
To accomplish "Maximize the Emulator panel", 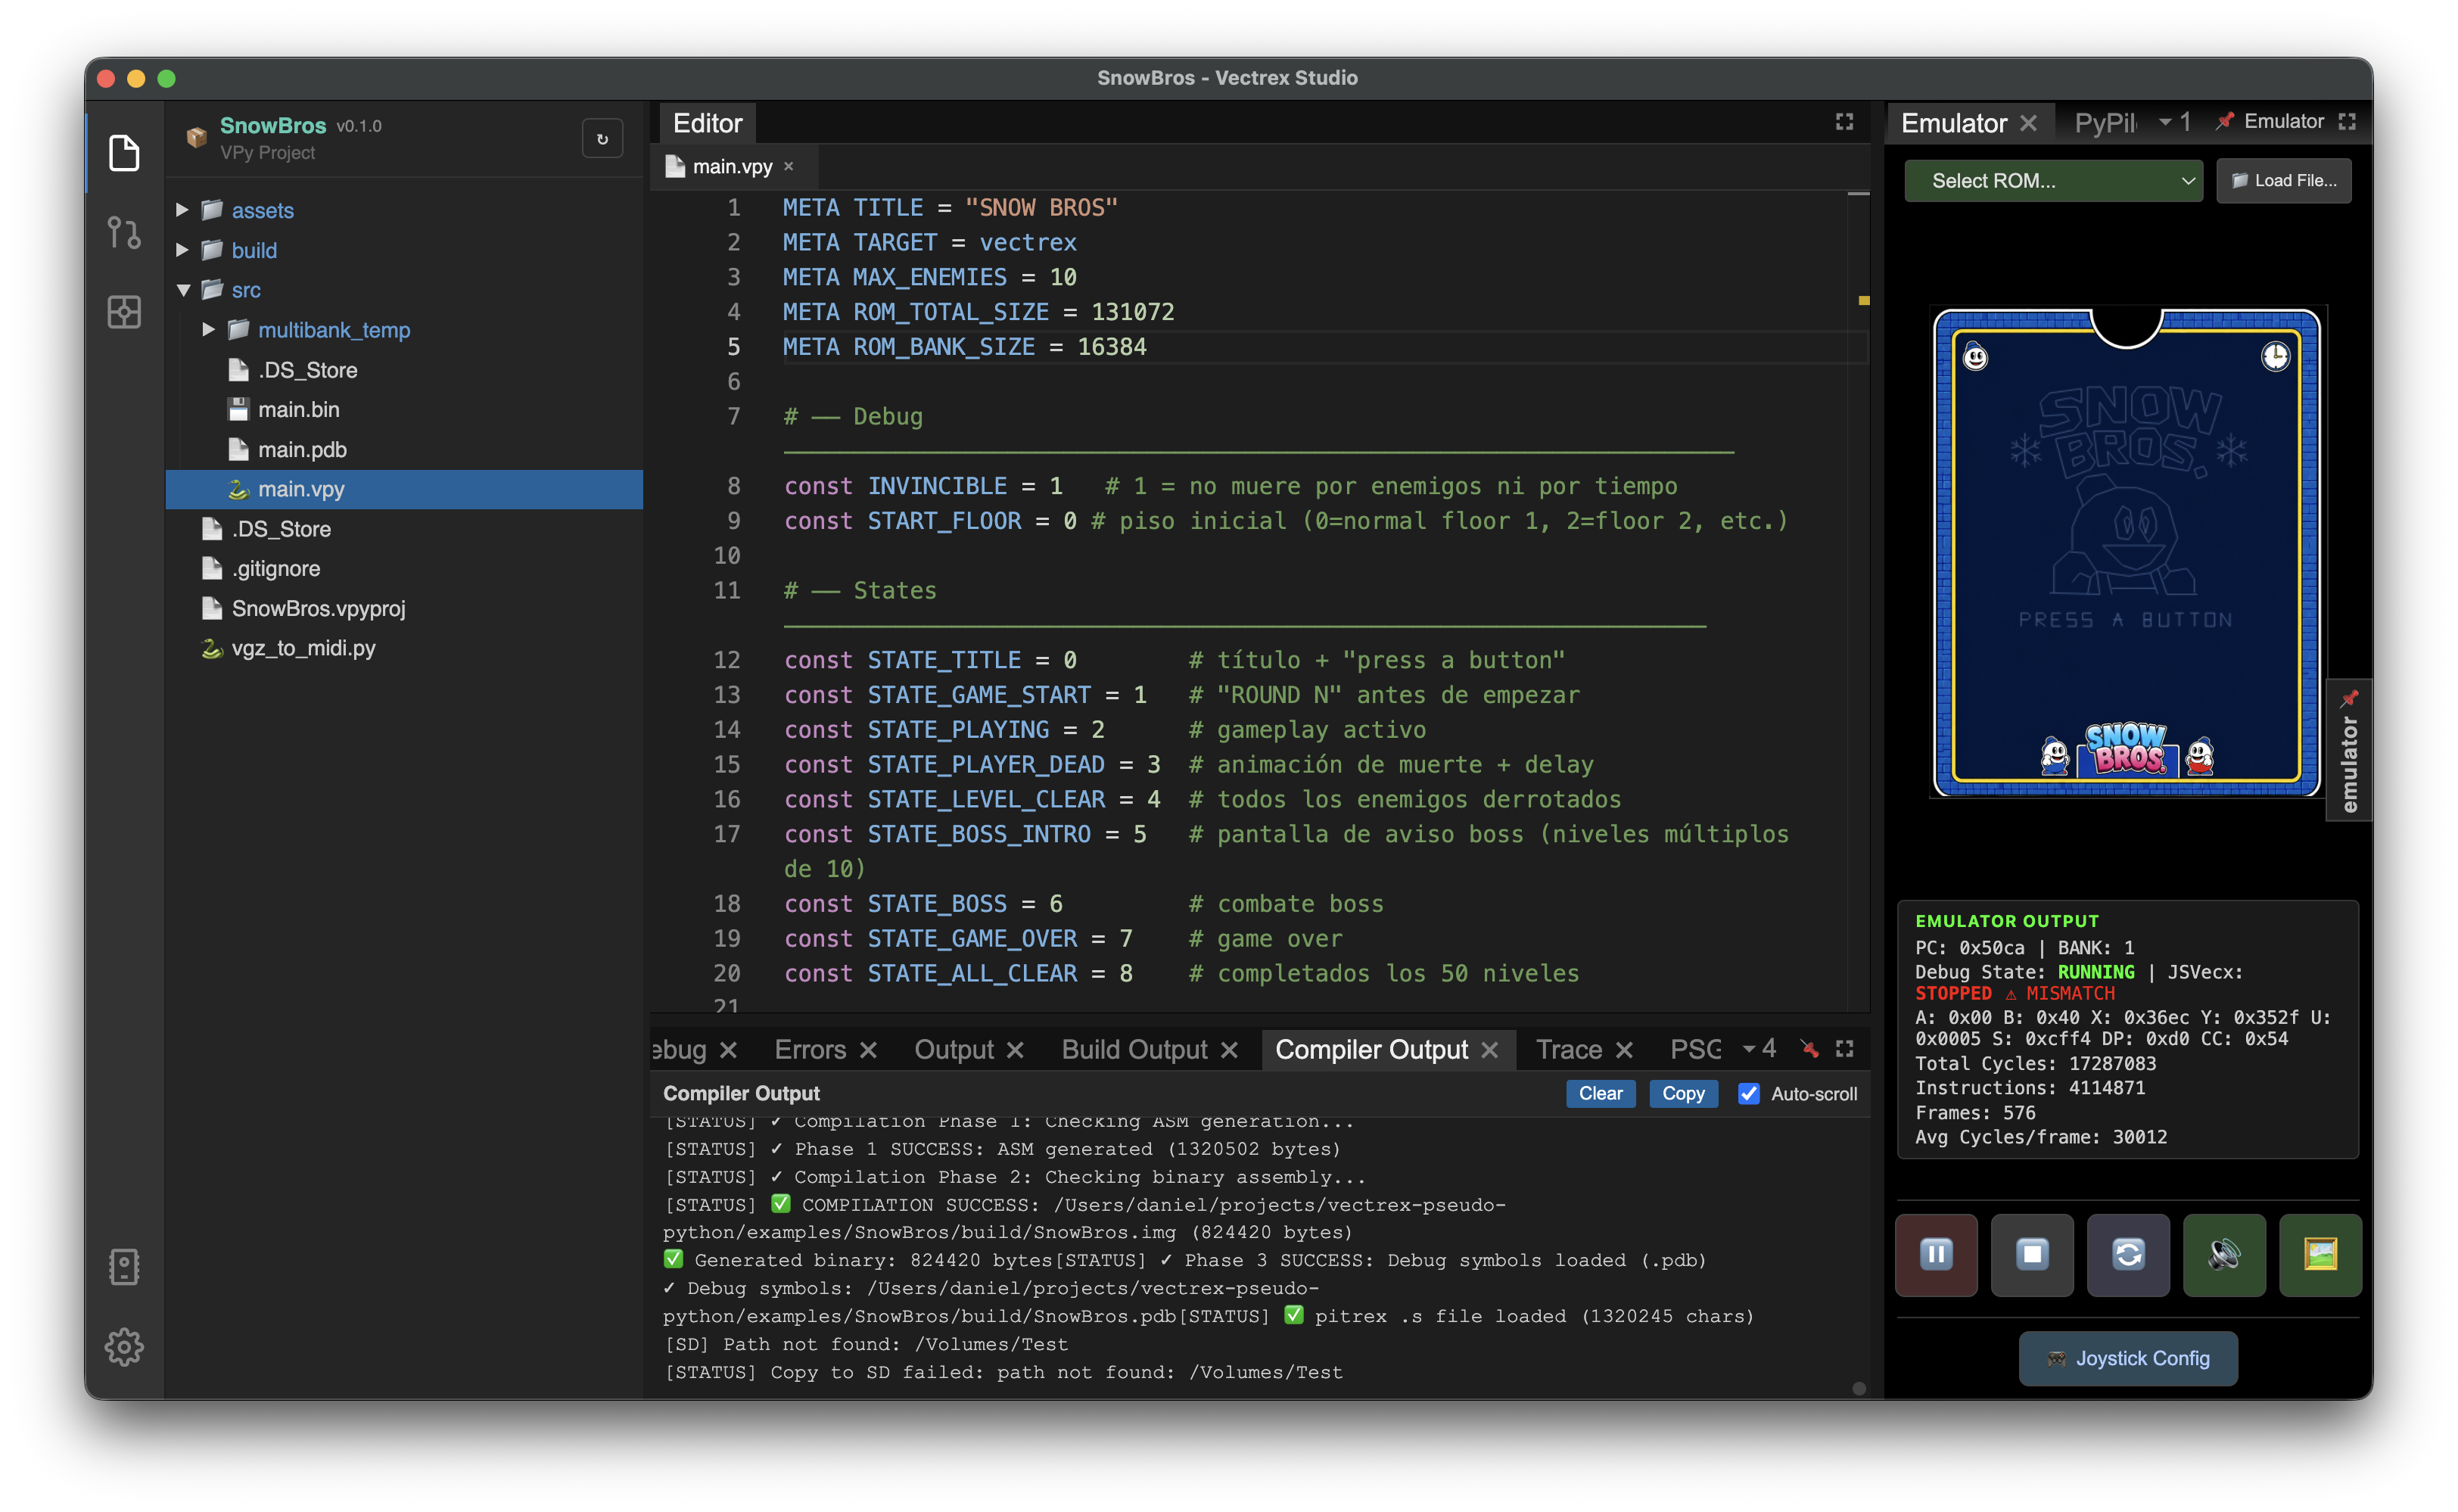I will [2347, 122].
